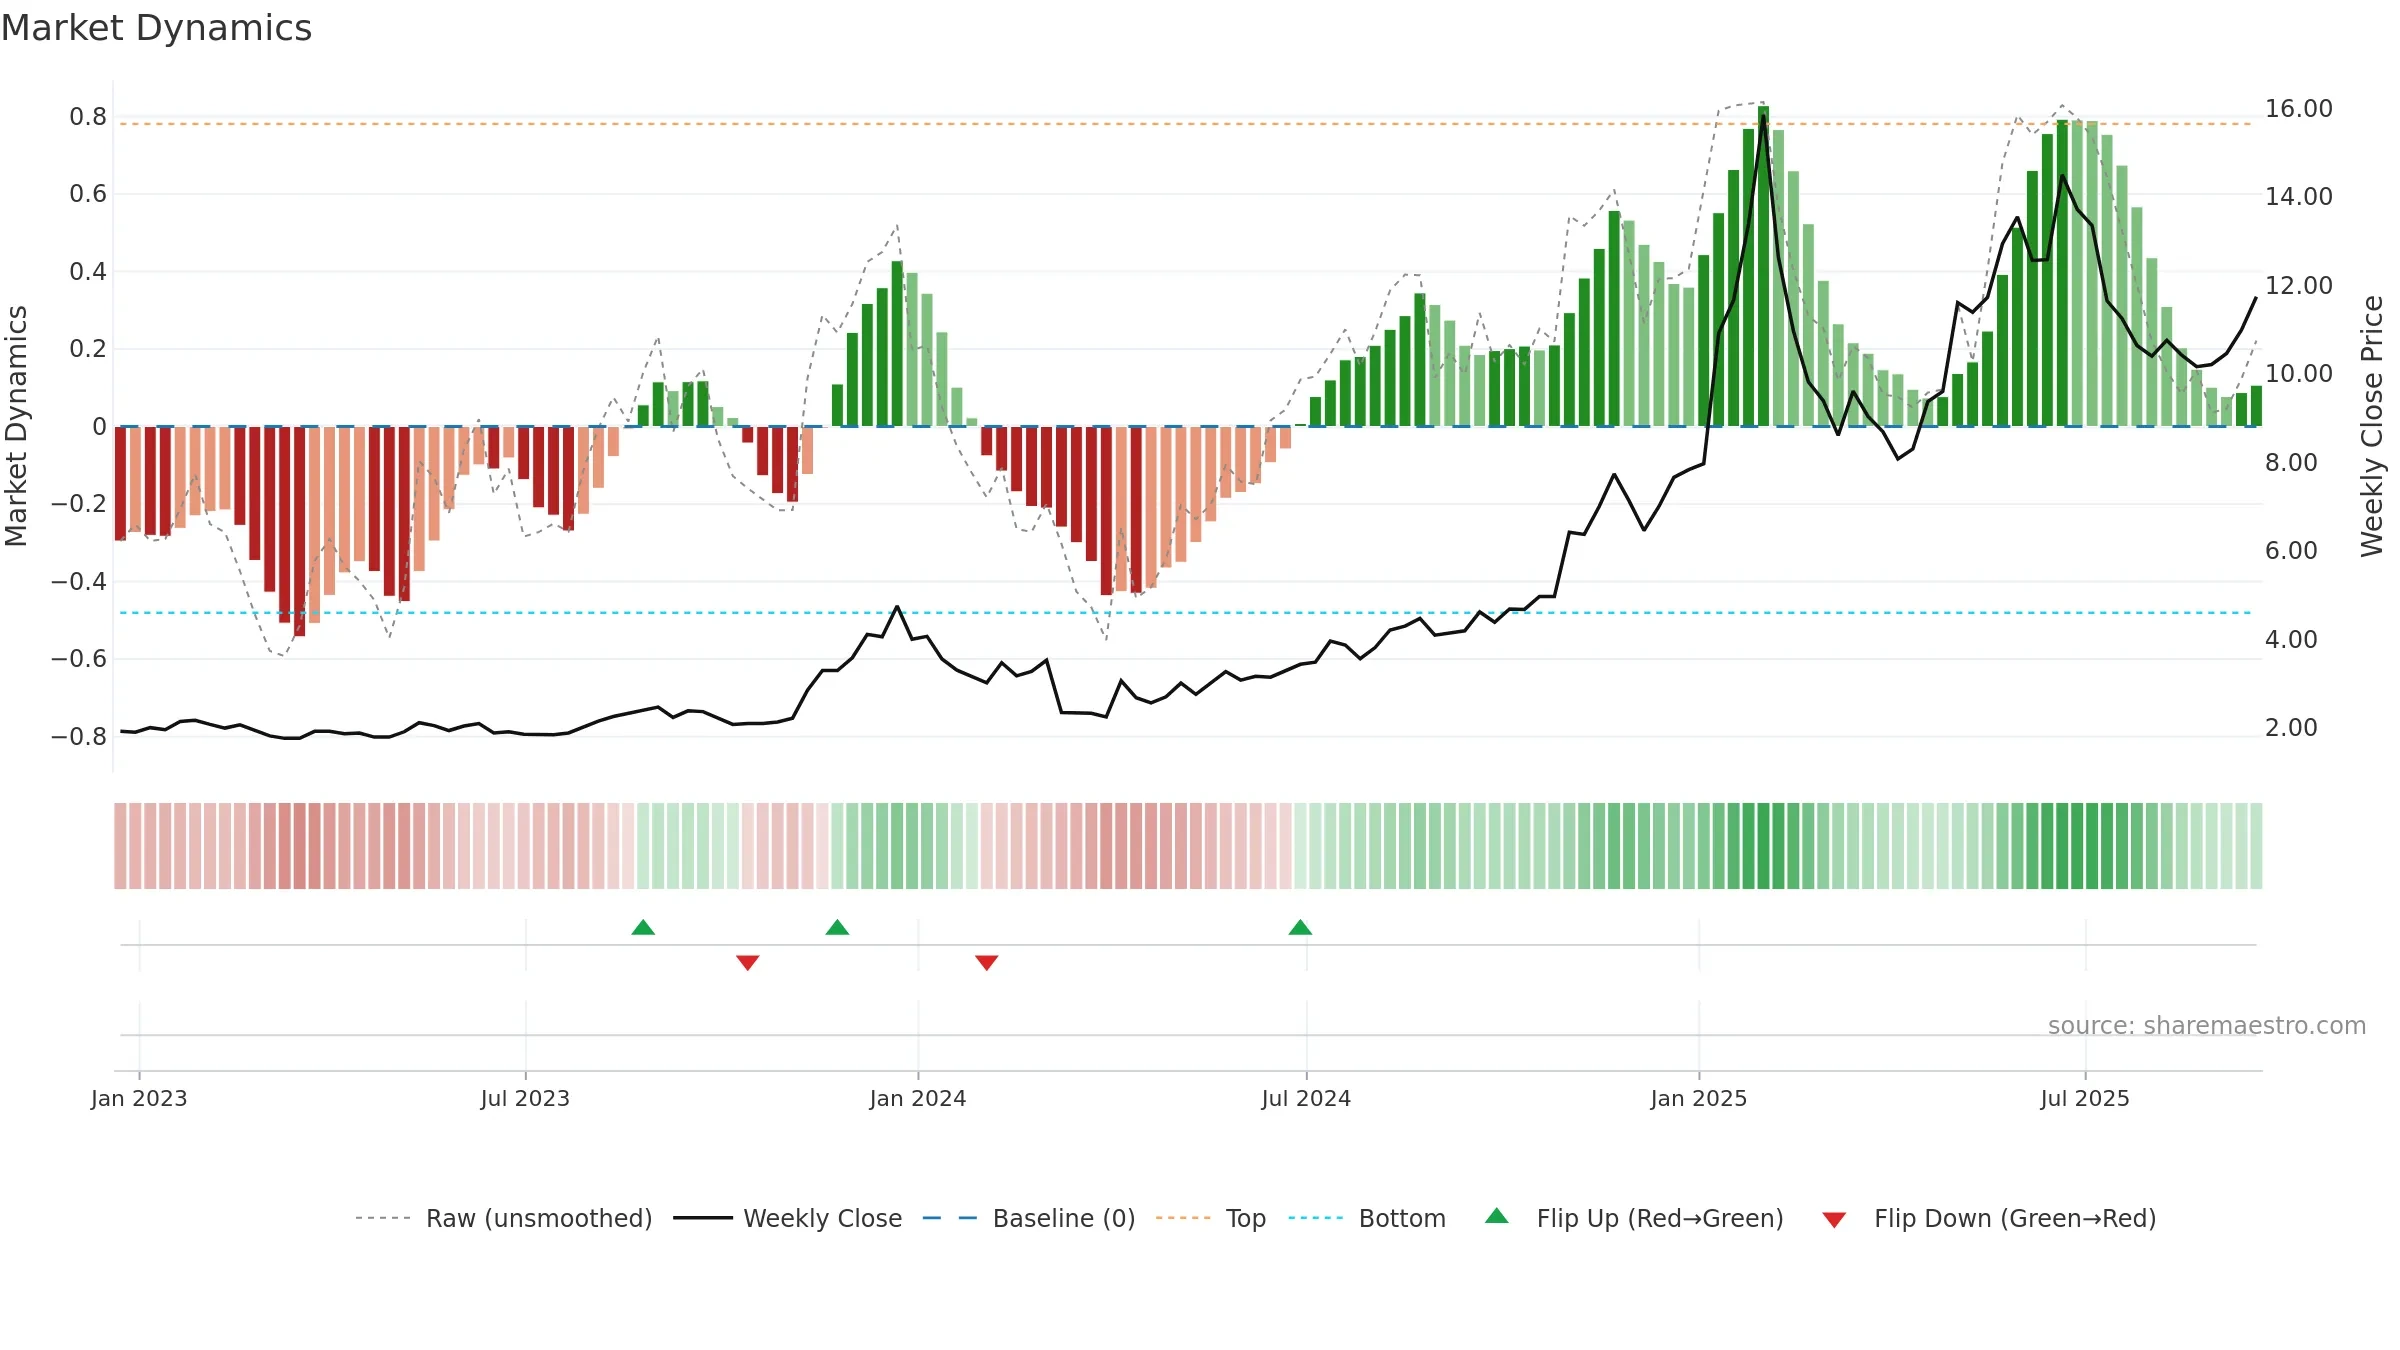
Task: Click the dashed gray Raw line sample in the legend
Action: tap(383, 1218)
